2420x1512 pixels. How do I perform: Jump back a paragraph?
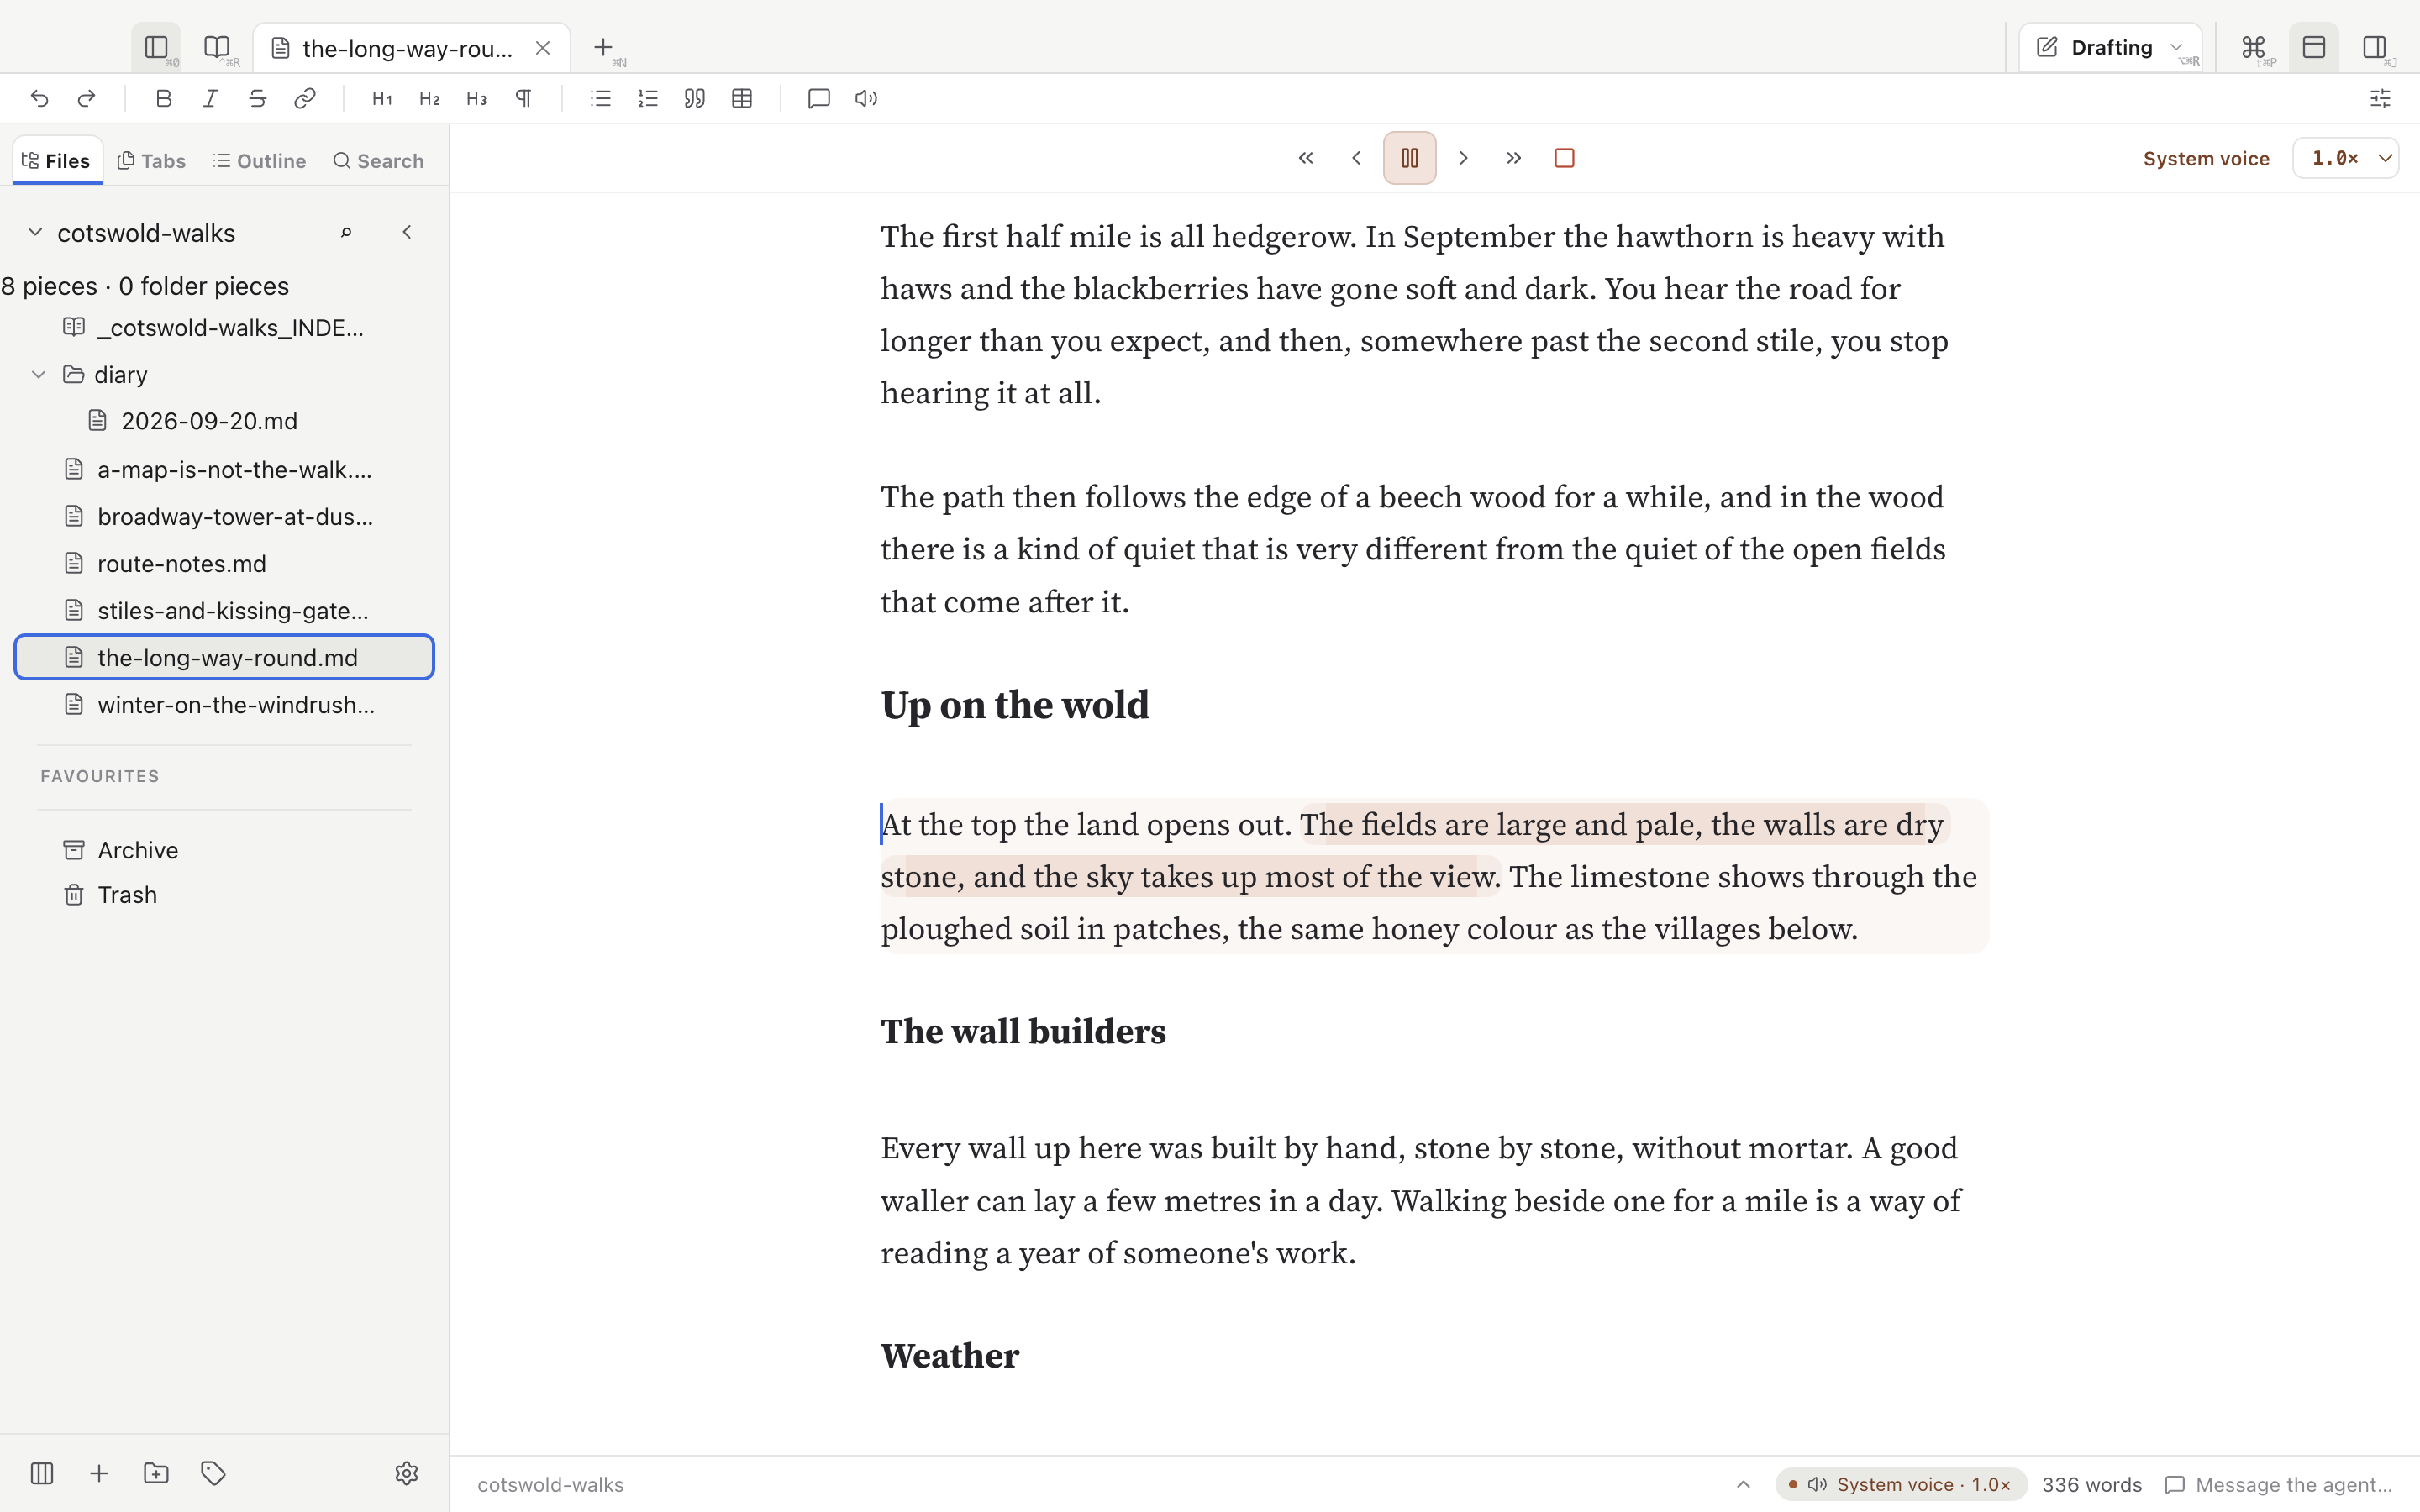1306,158
